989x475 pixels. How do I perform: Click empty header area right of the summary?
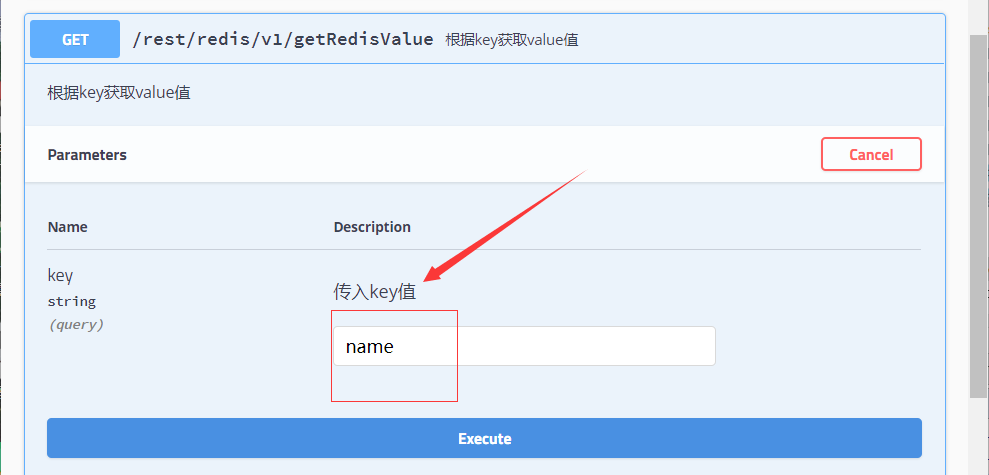coord(760,40)
